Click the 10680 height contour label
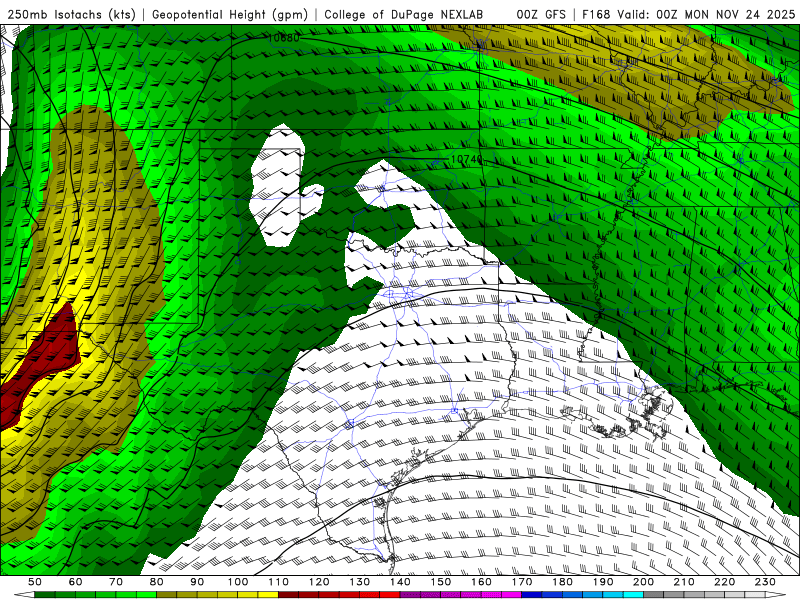Image resolution: width=800 pixels, height=600 pixels. pos(284,38)
